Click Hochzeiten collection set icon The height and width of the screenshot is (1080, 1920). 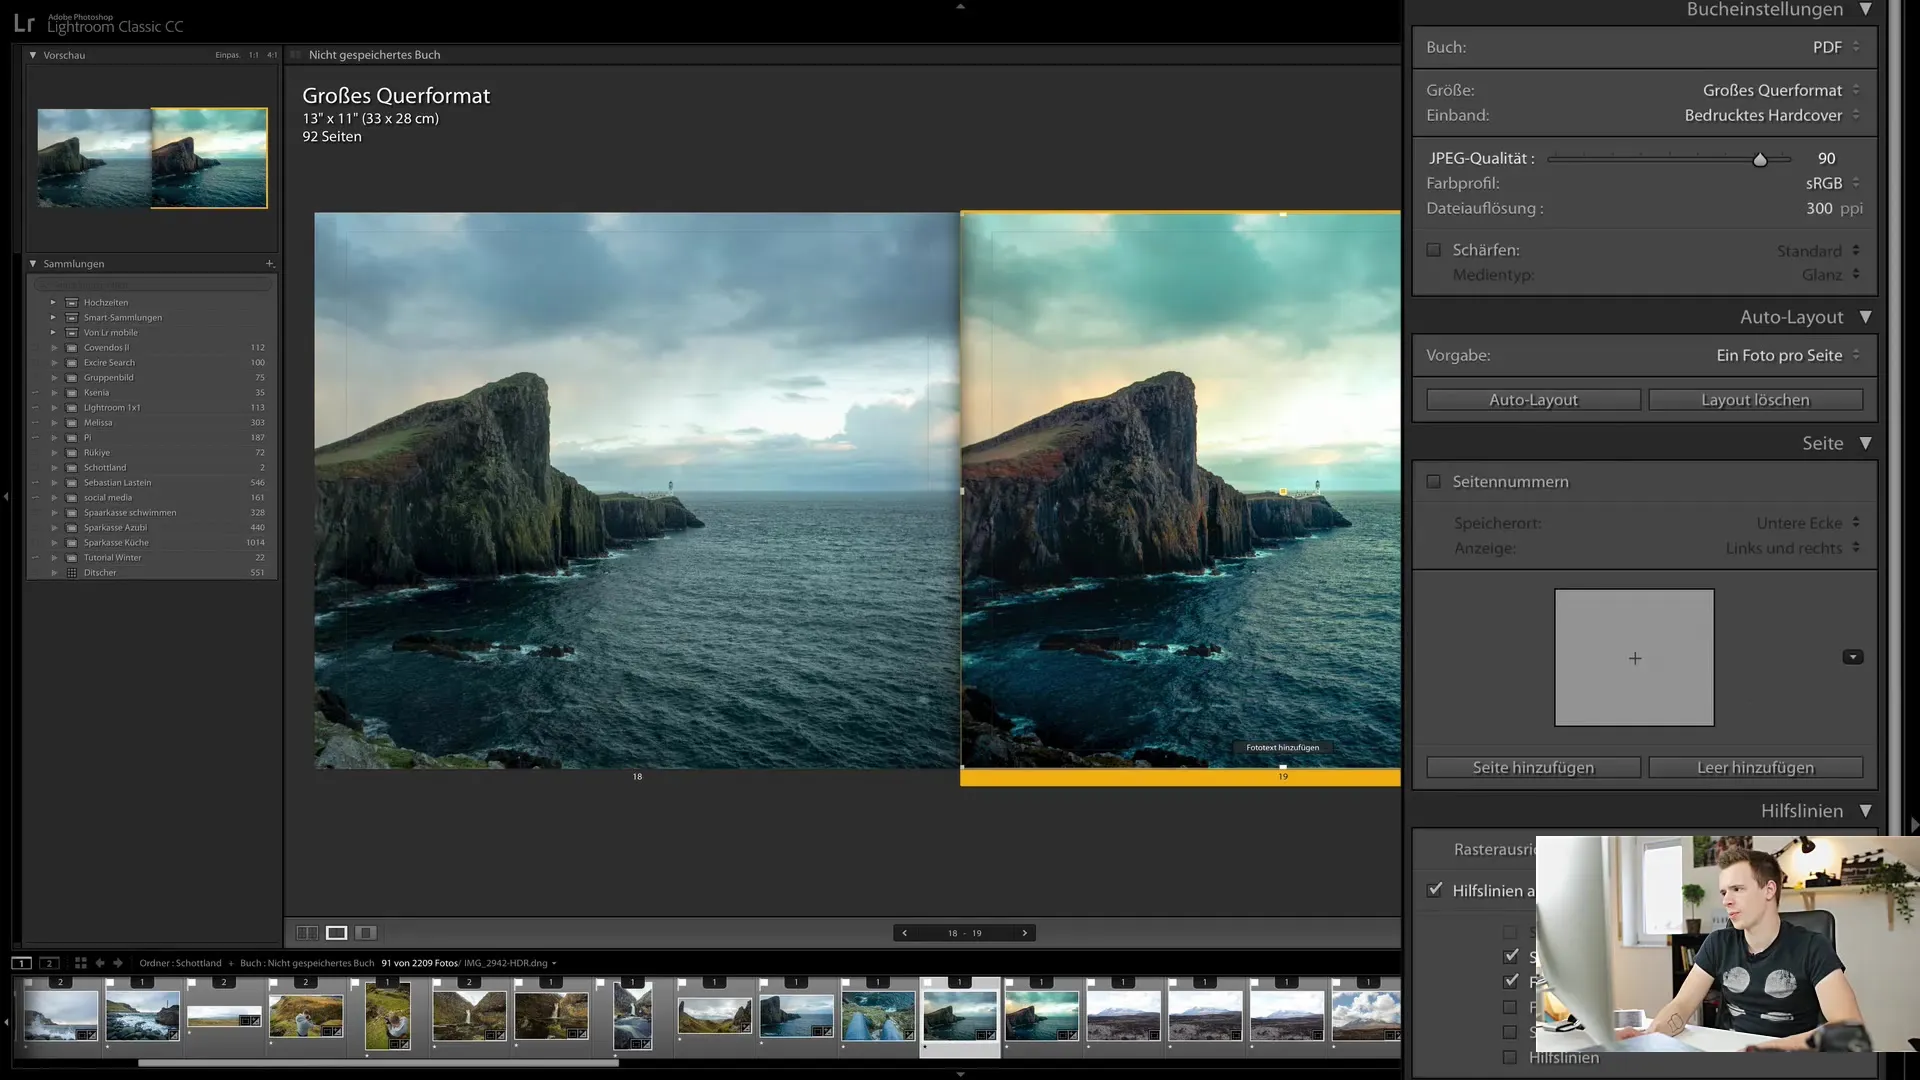[72, 302]
